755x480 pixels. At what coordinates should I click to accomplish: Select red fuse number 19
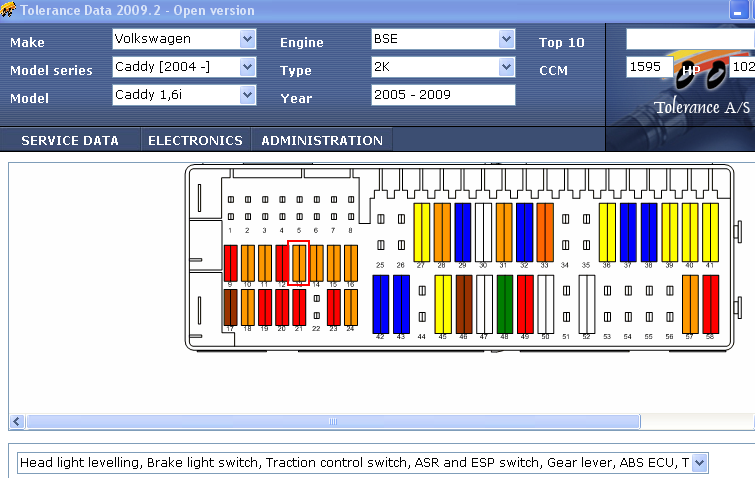point(265,307)
